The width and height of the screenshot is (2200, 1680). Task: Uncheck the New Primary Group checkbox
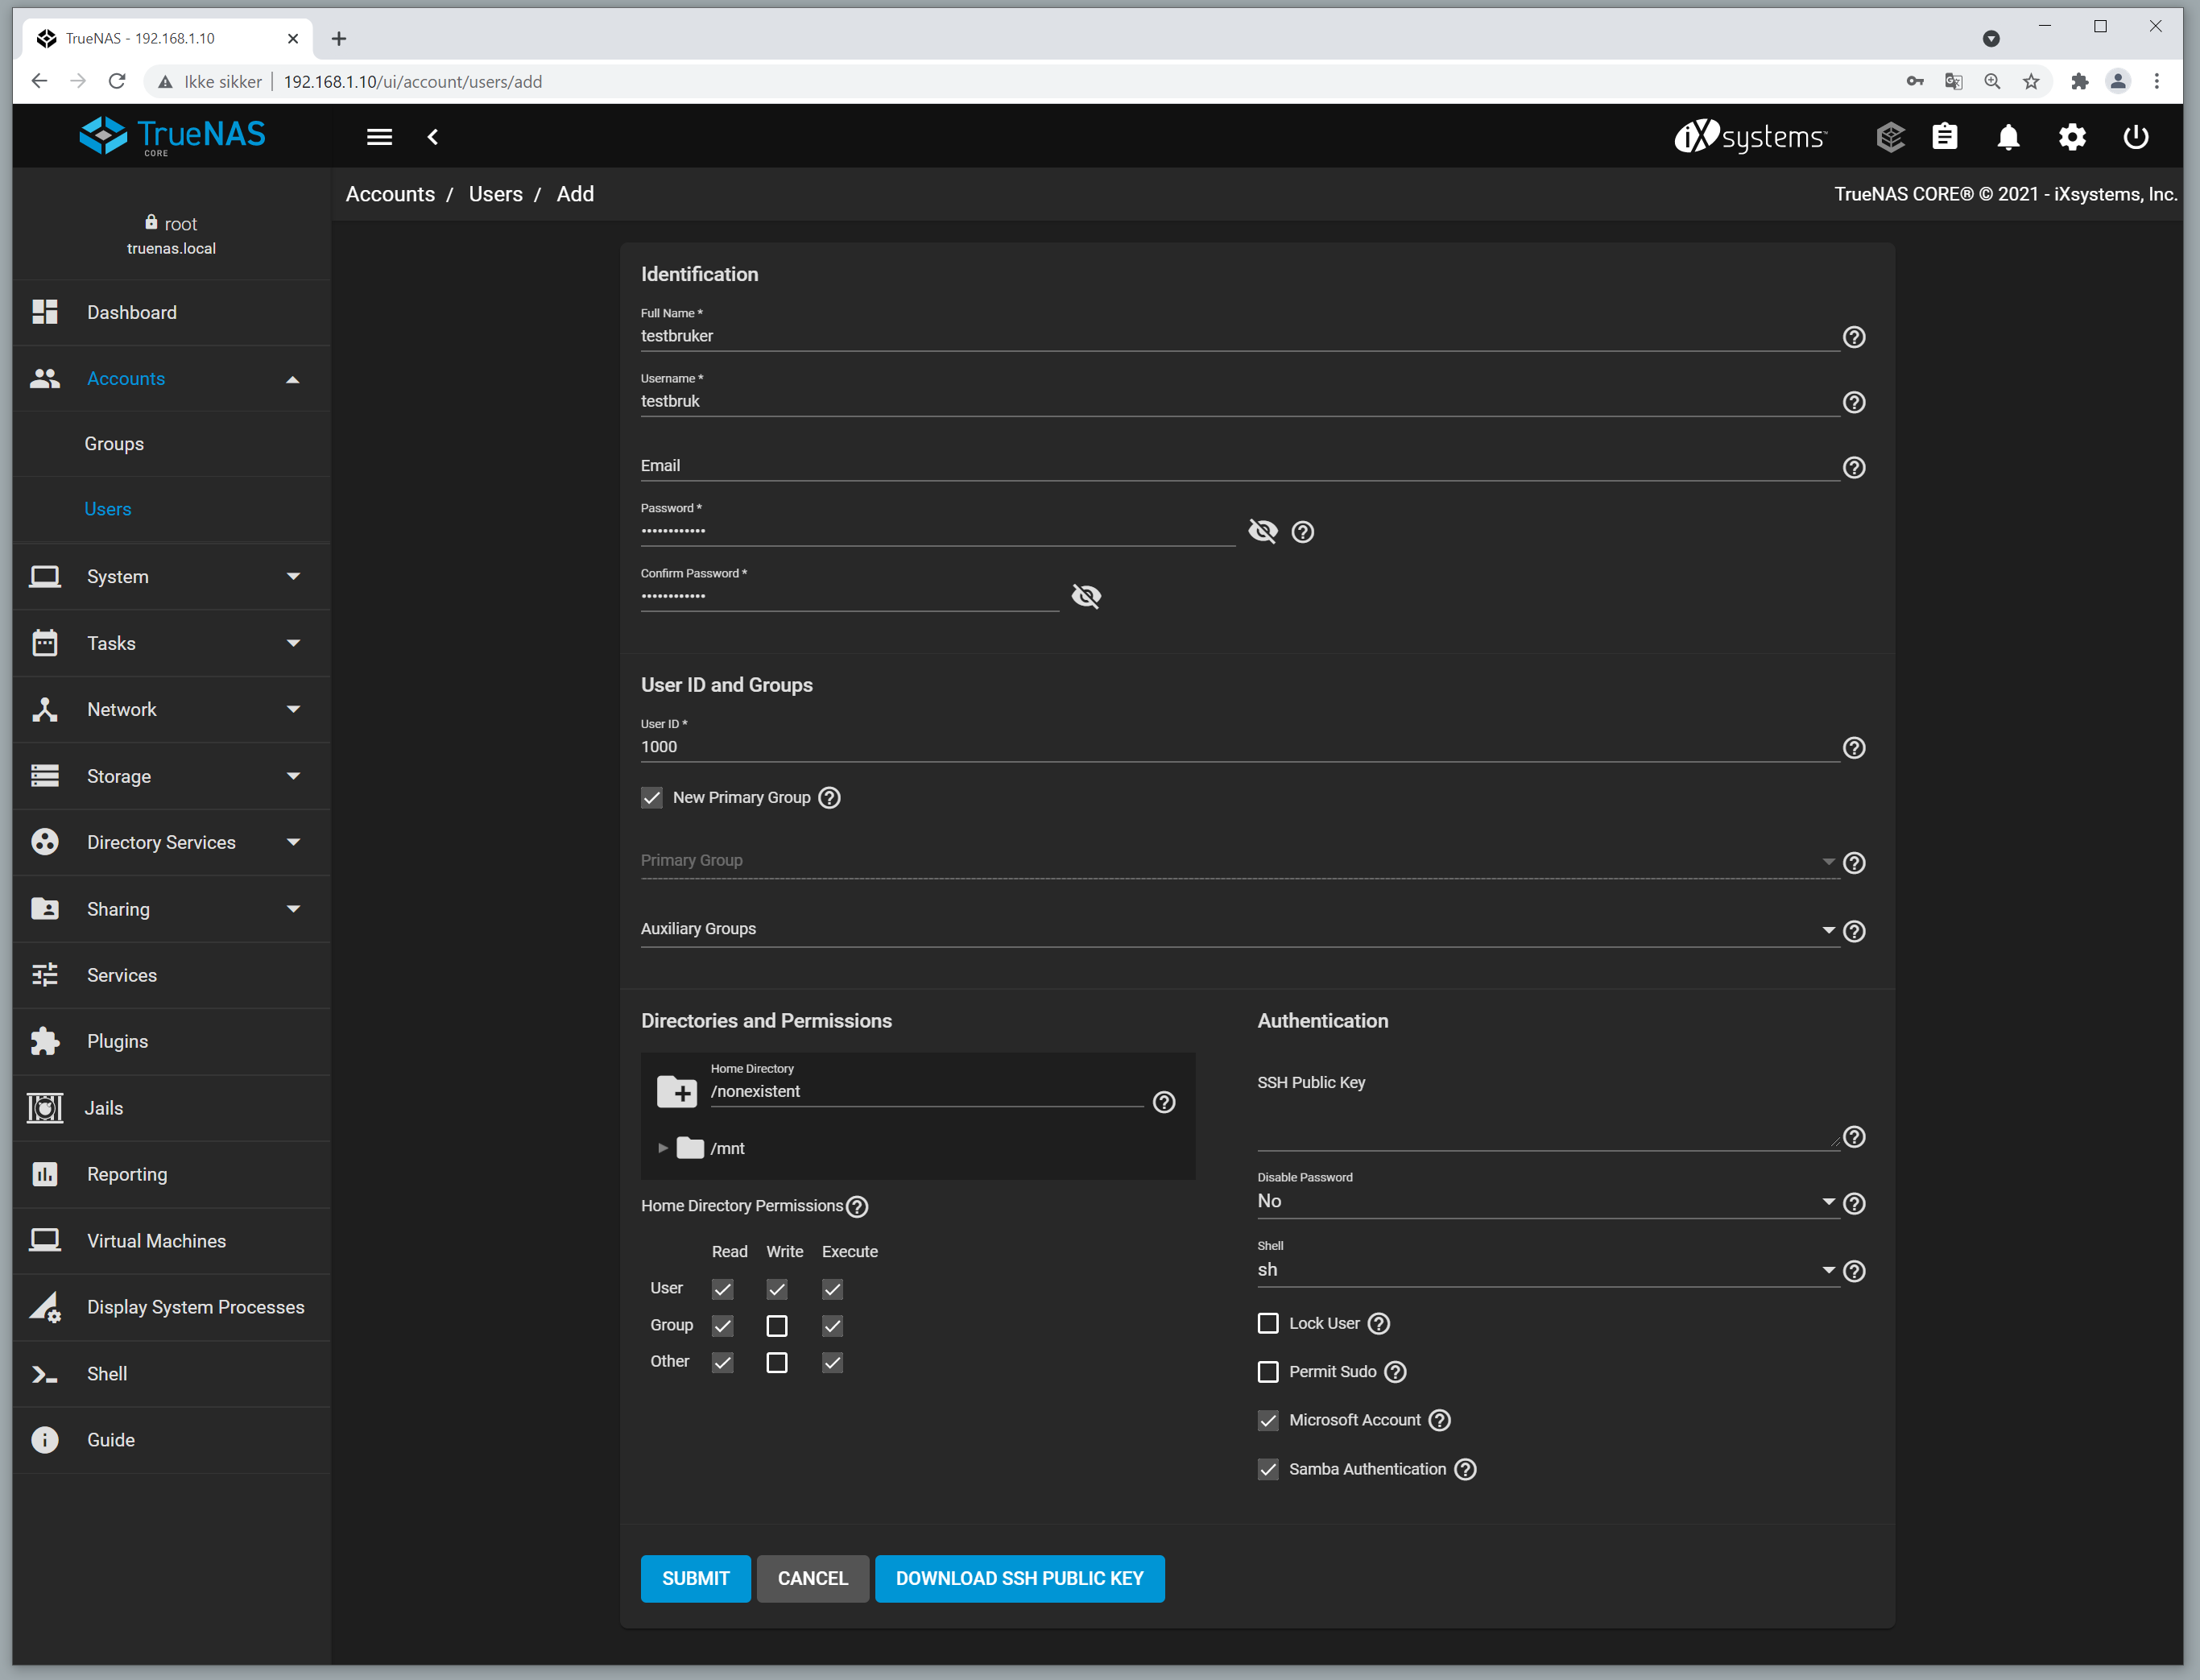coord(652,797)
